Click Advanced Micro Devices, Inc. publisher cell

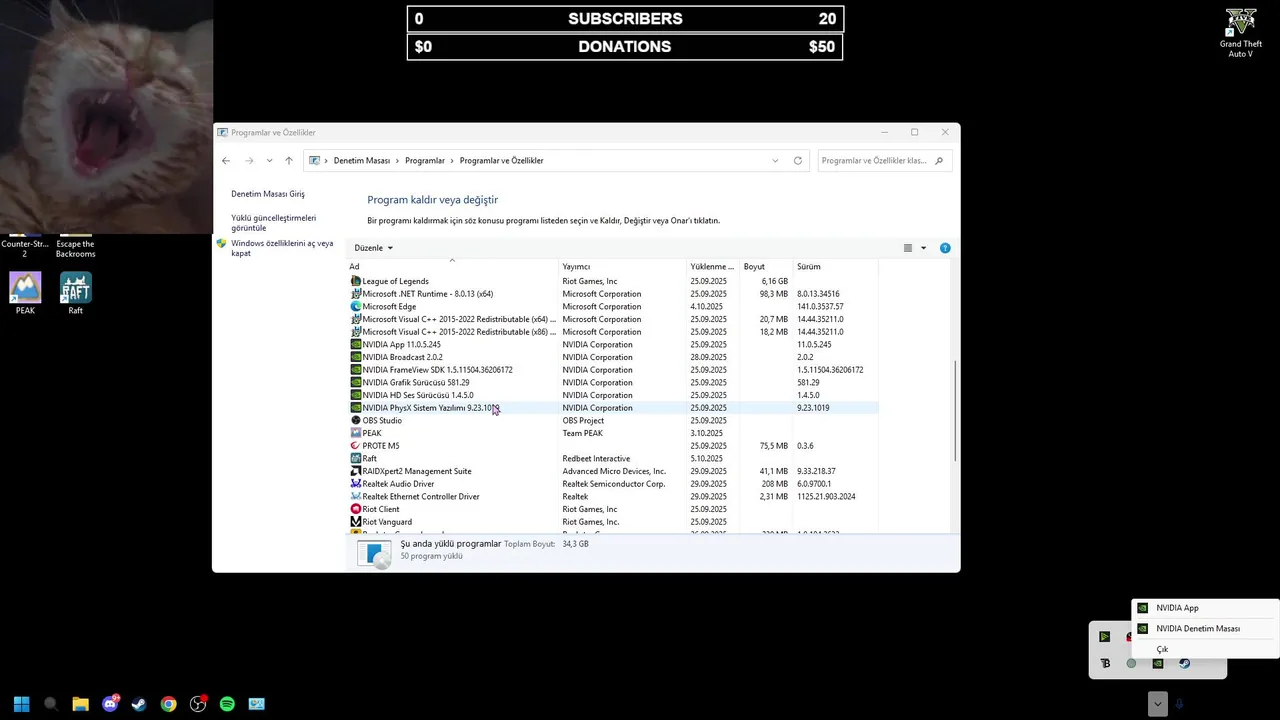[614, 471]
